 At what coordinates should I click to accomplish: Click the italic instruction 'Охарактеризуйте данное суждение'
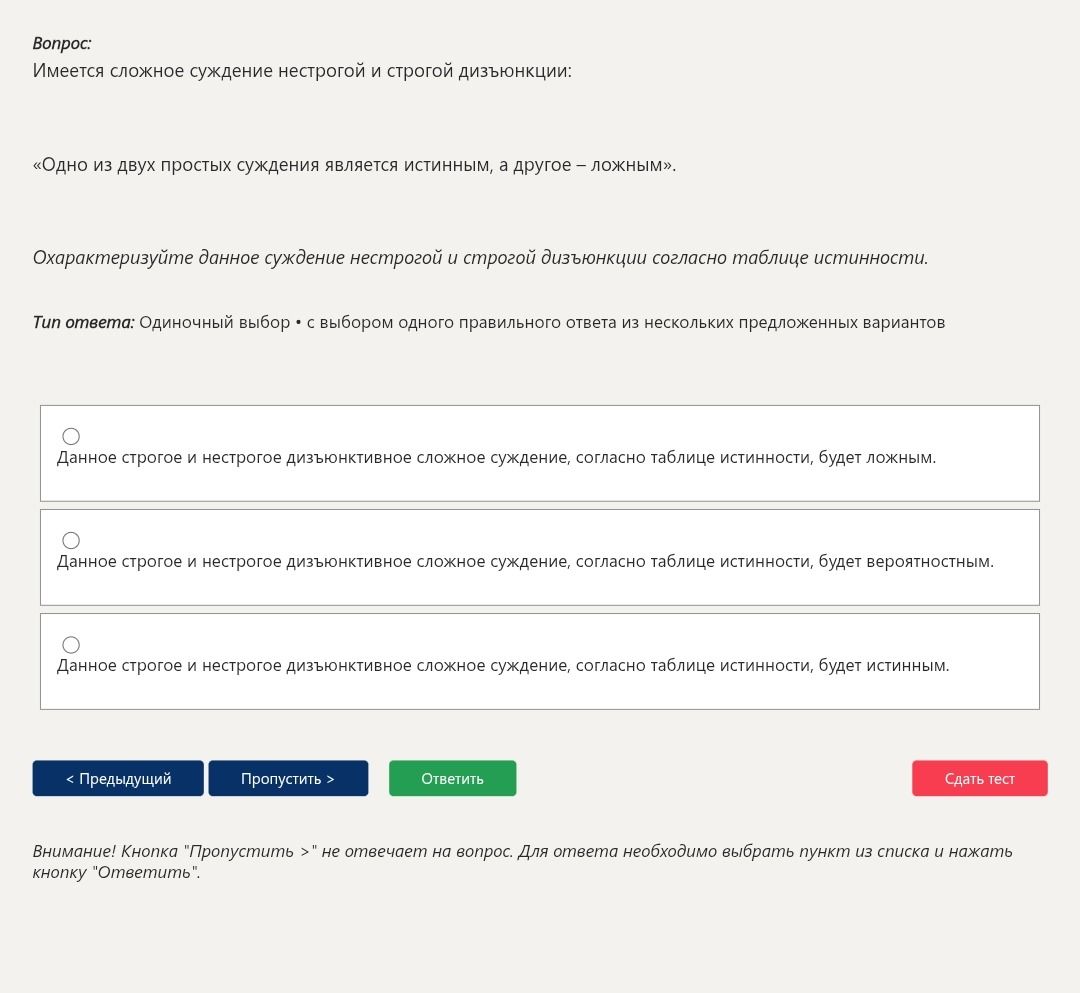(480, 258)
